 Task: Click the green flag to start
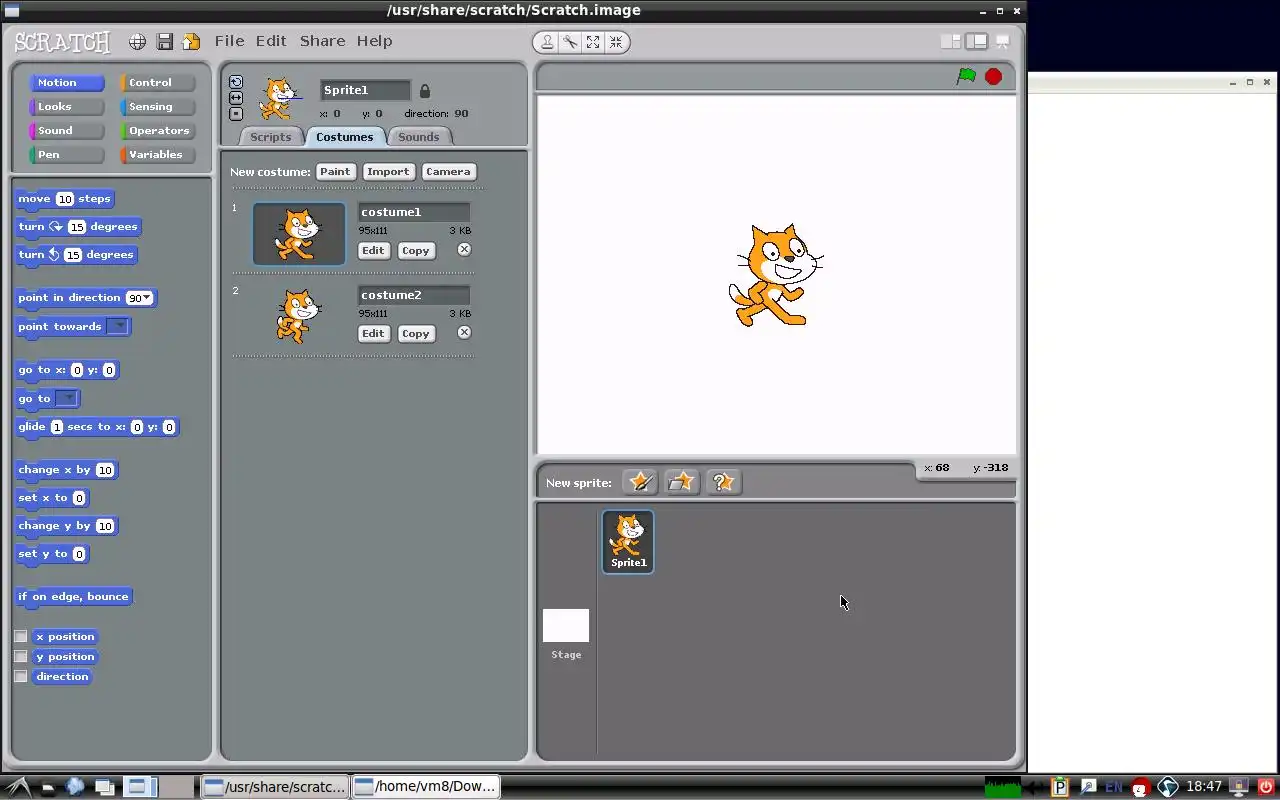tap(966, 76)
